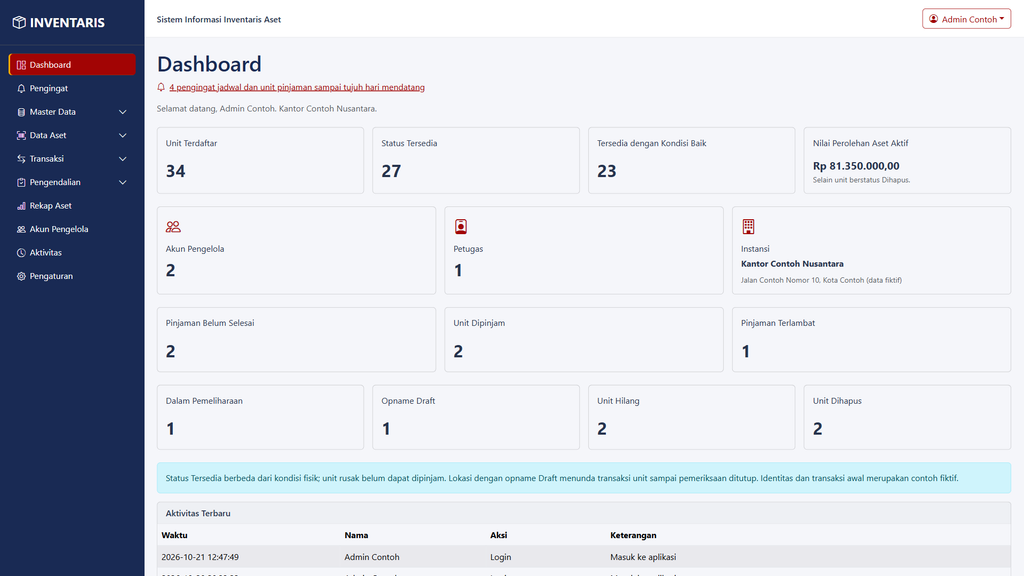Image resolution: width=1024 pixels, height=576 pixels.
Task: Open the Pengaturan menu item
Action: coord(72,276)
